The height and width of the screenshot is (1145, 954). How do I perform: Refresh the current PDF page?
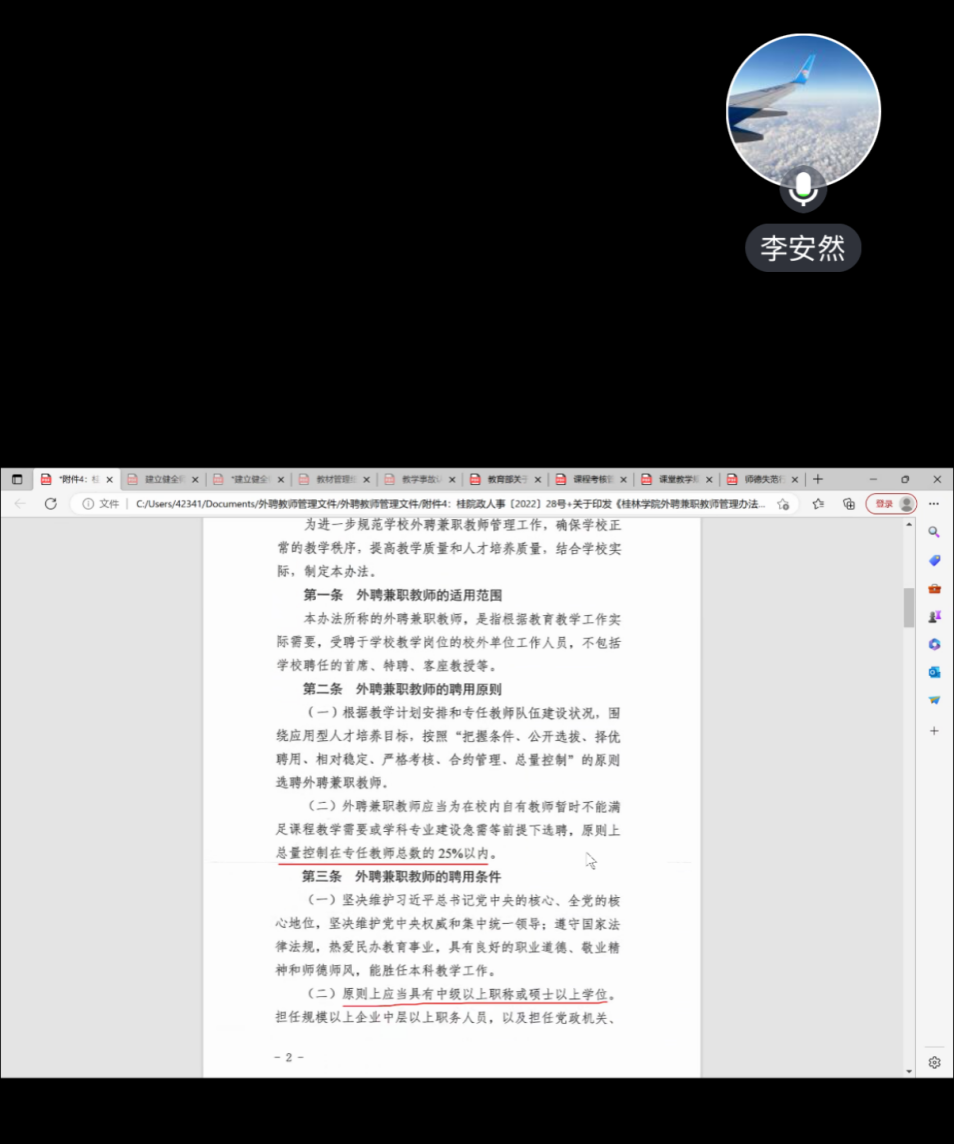[x=51, y=504]
